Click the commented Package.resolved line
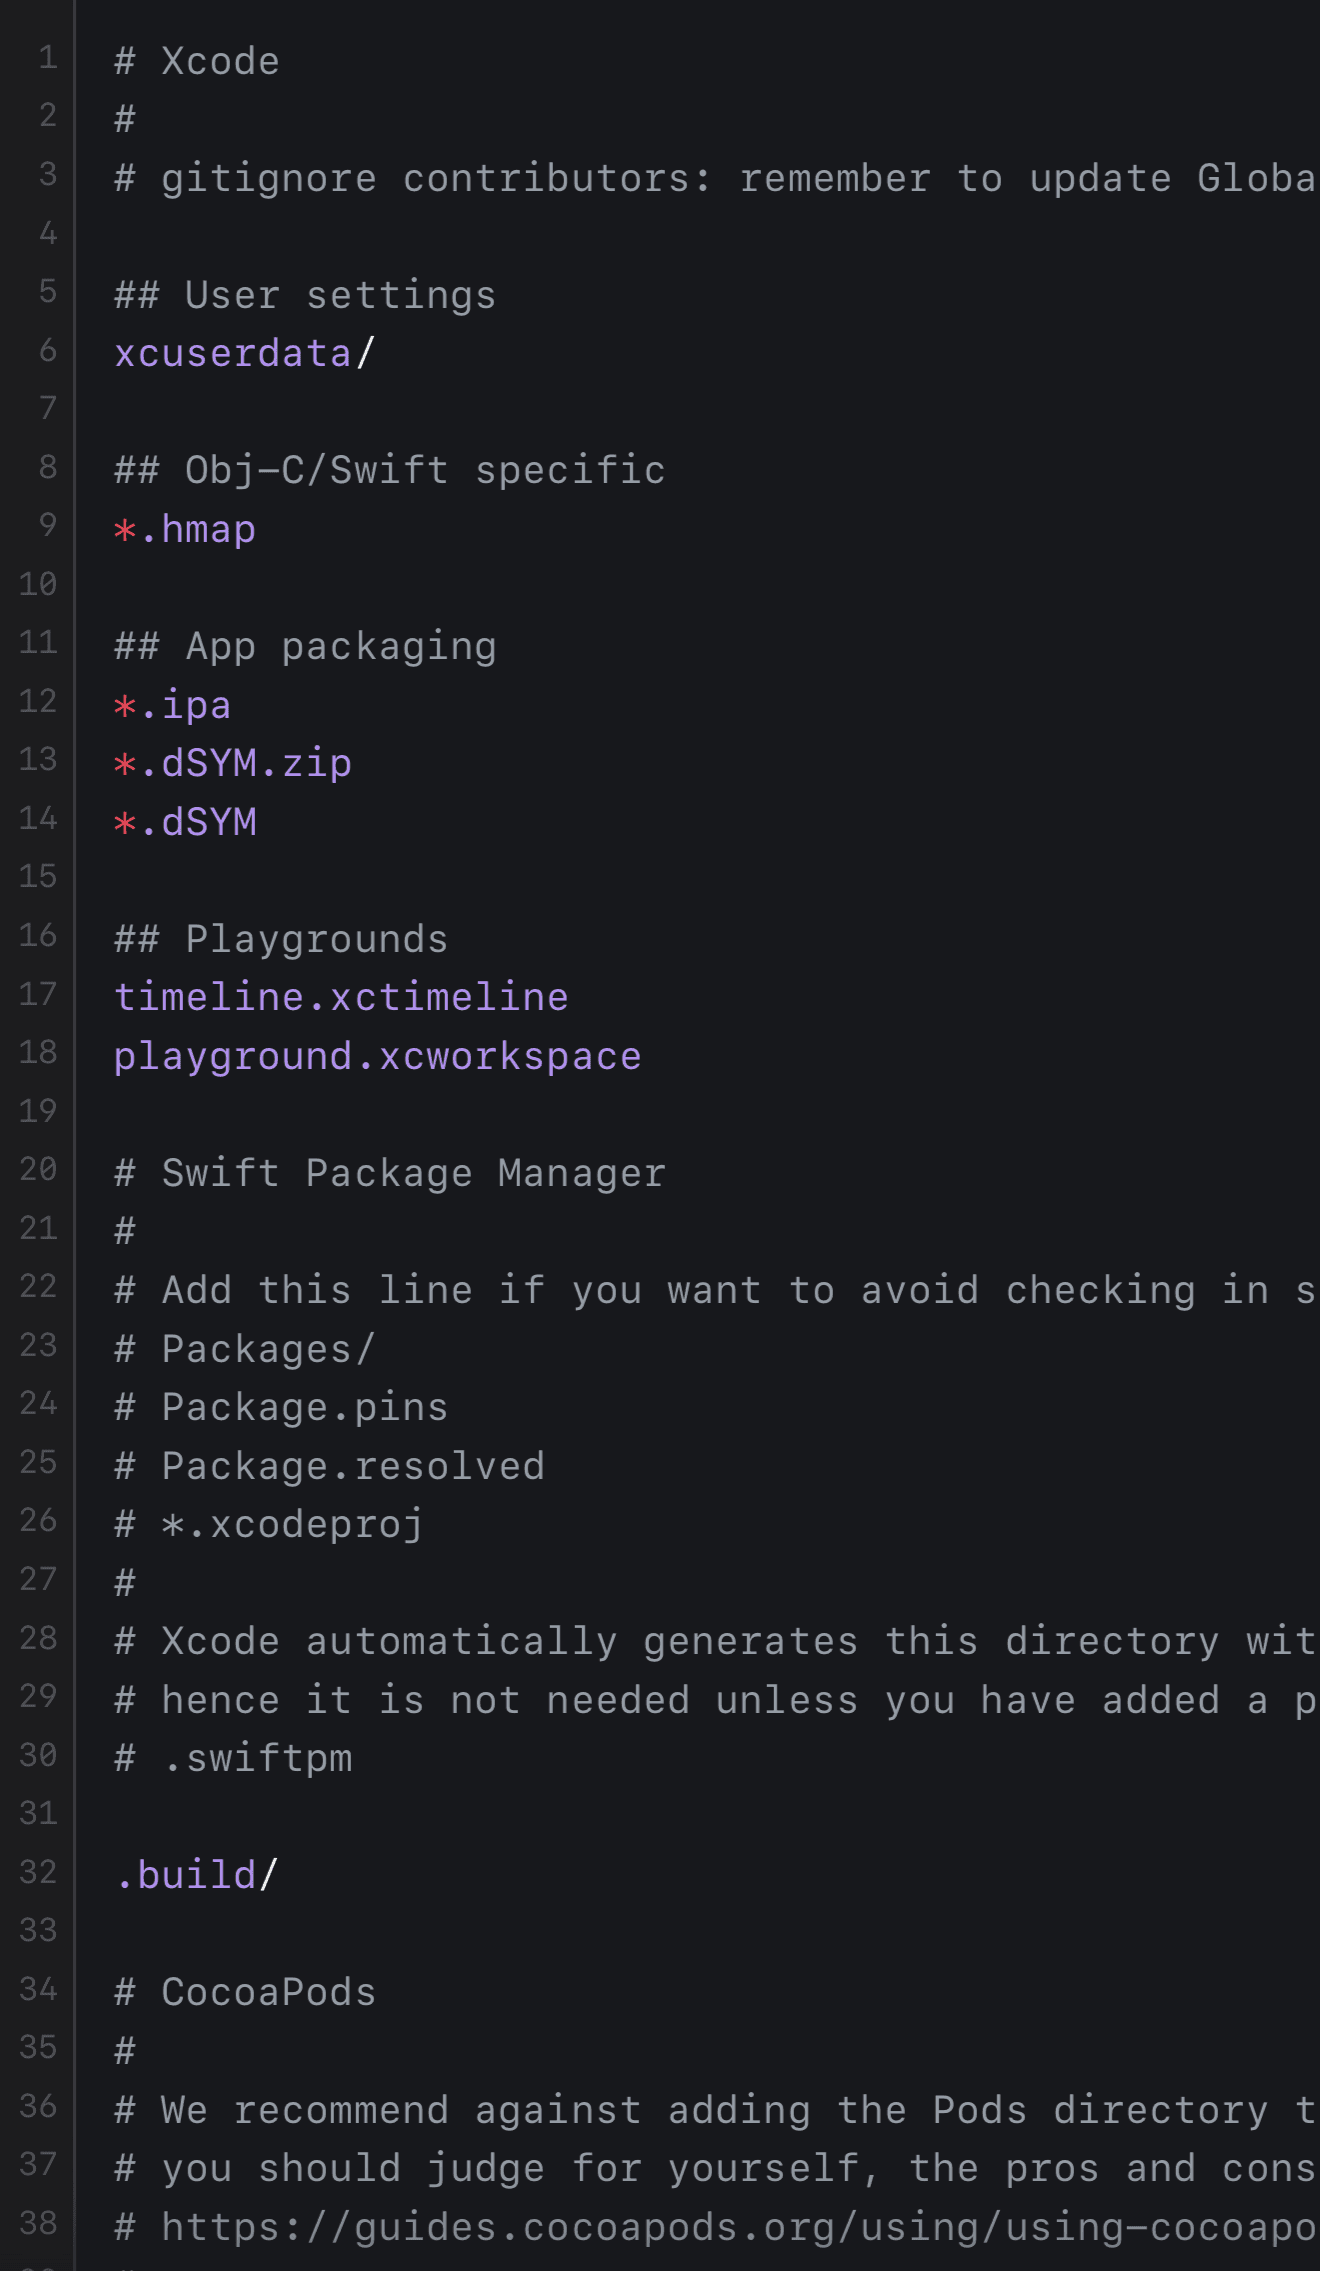 [330, 1466]
